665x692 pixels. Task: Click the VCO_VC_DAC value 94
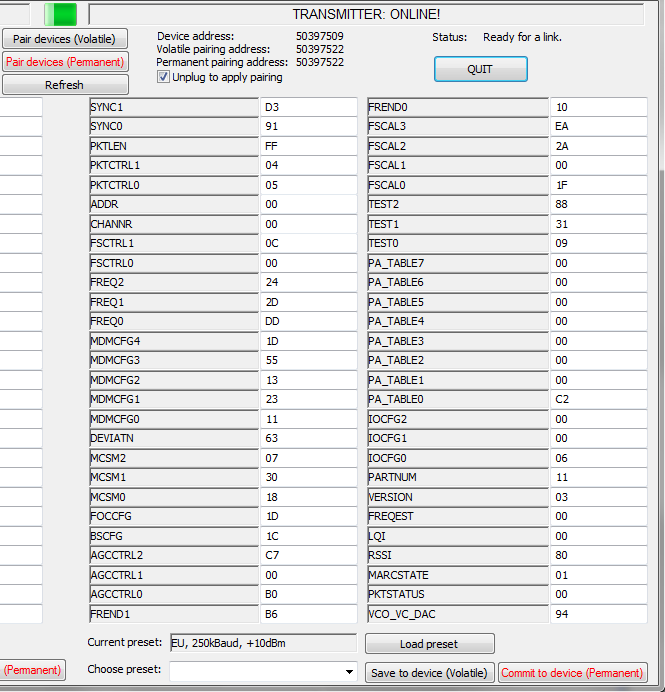click(599, 614)
